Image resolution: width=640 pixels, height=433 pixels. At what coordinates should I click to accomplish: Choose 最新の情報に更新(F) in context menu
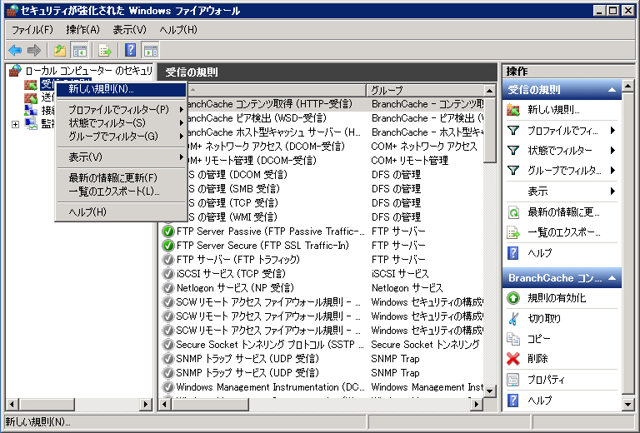(121, 178)
